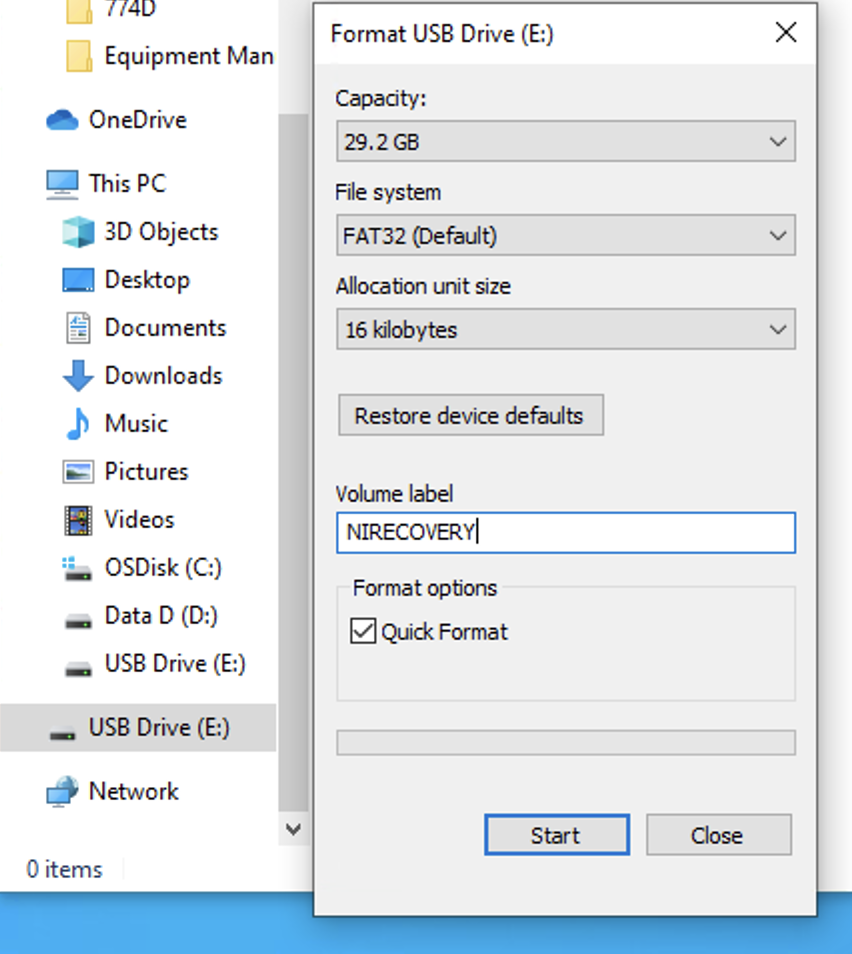Close the Format USB Drive dialog
Screen dimensions: 852x954
(786, 33)
